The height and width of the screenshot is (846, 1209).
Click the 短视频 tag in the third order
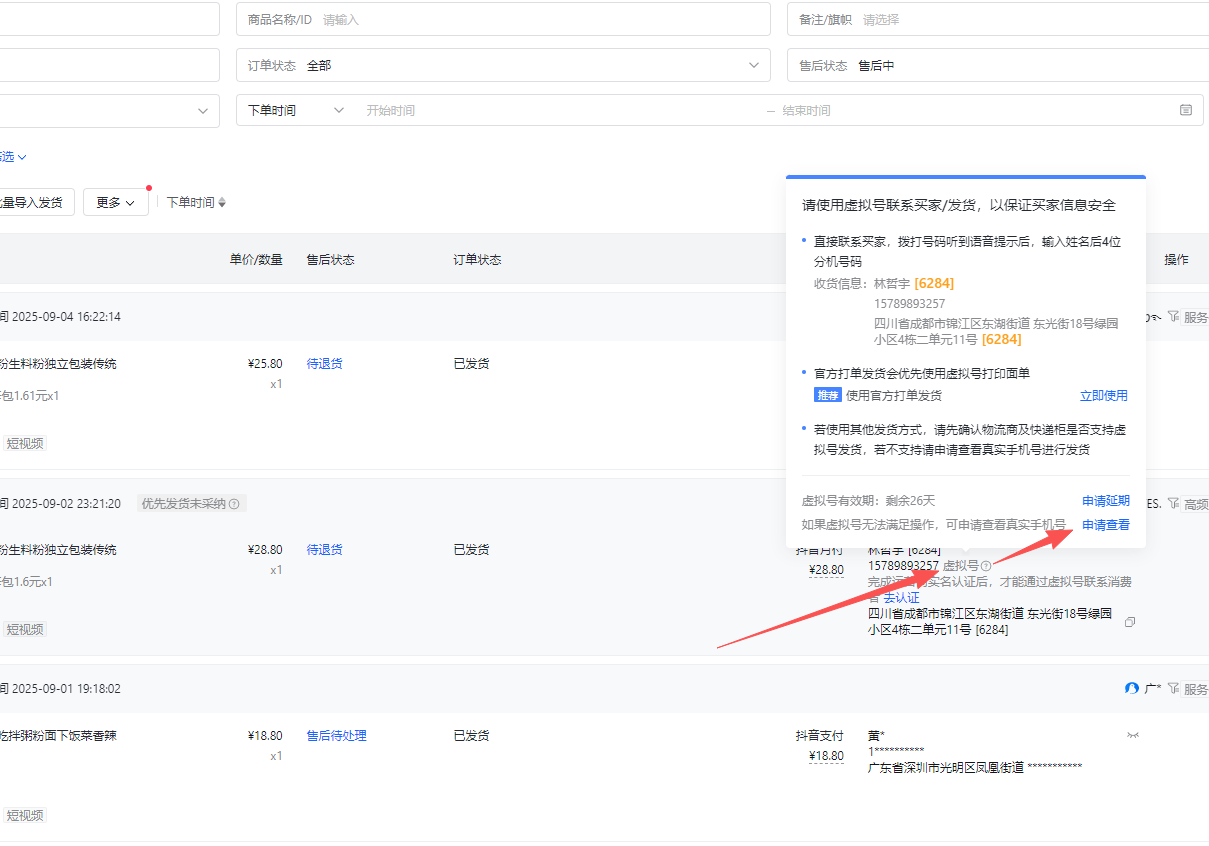(24, 815)
